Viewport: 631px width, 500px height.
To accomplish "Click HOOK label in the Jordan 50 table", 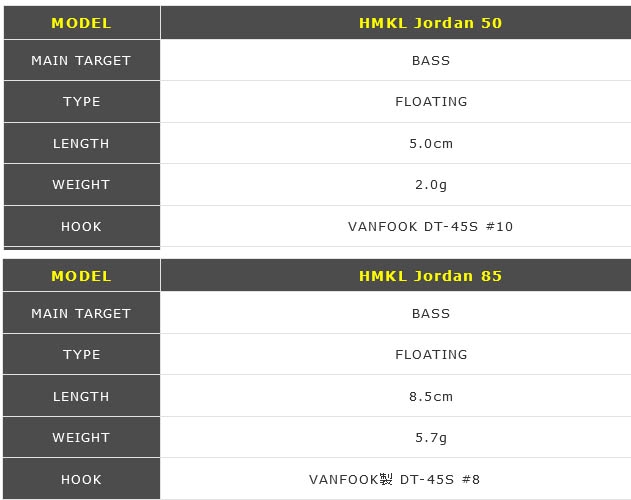I will point(81,226).
